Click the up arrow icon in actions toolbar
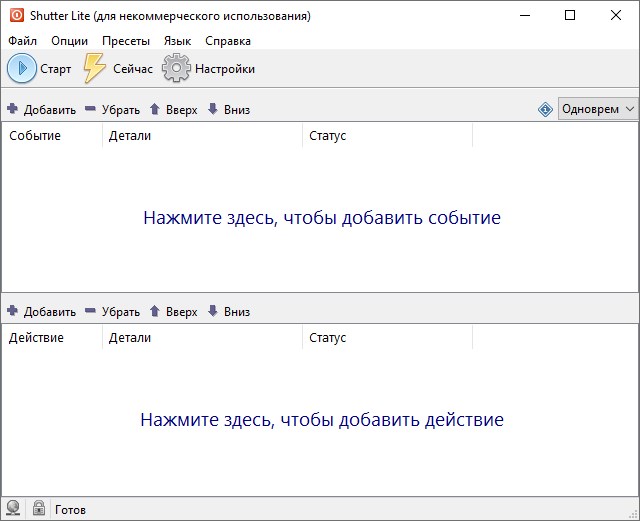Image resolution: width=640 pixels, height=521 pixels. coord(154,311)
